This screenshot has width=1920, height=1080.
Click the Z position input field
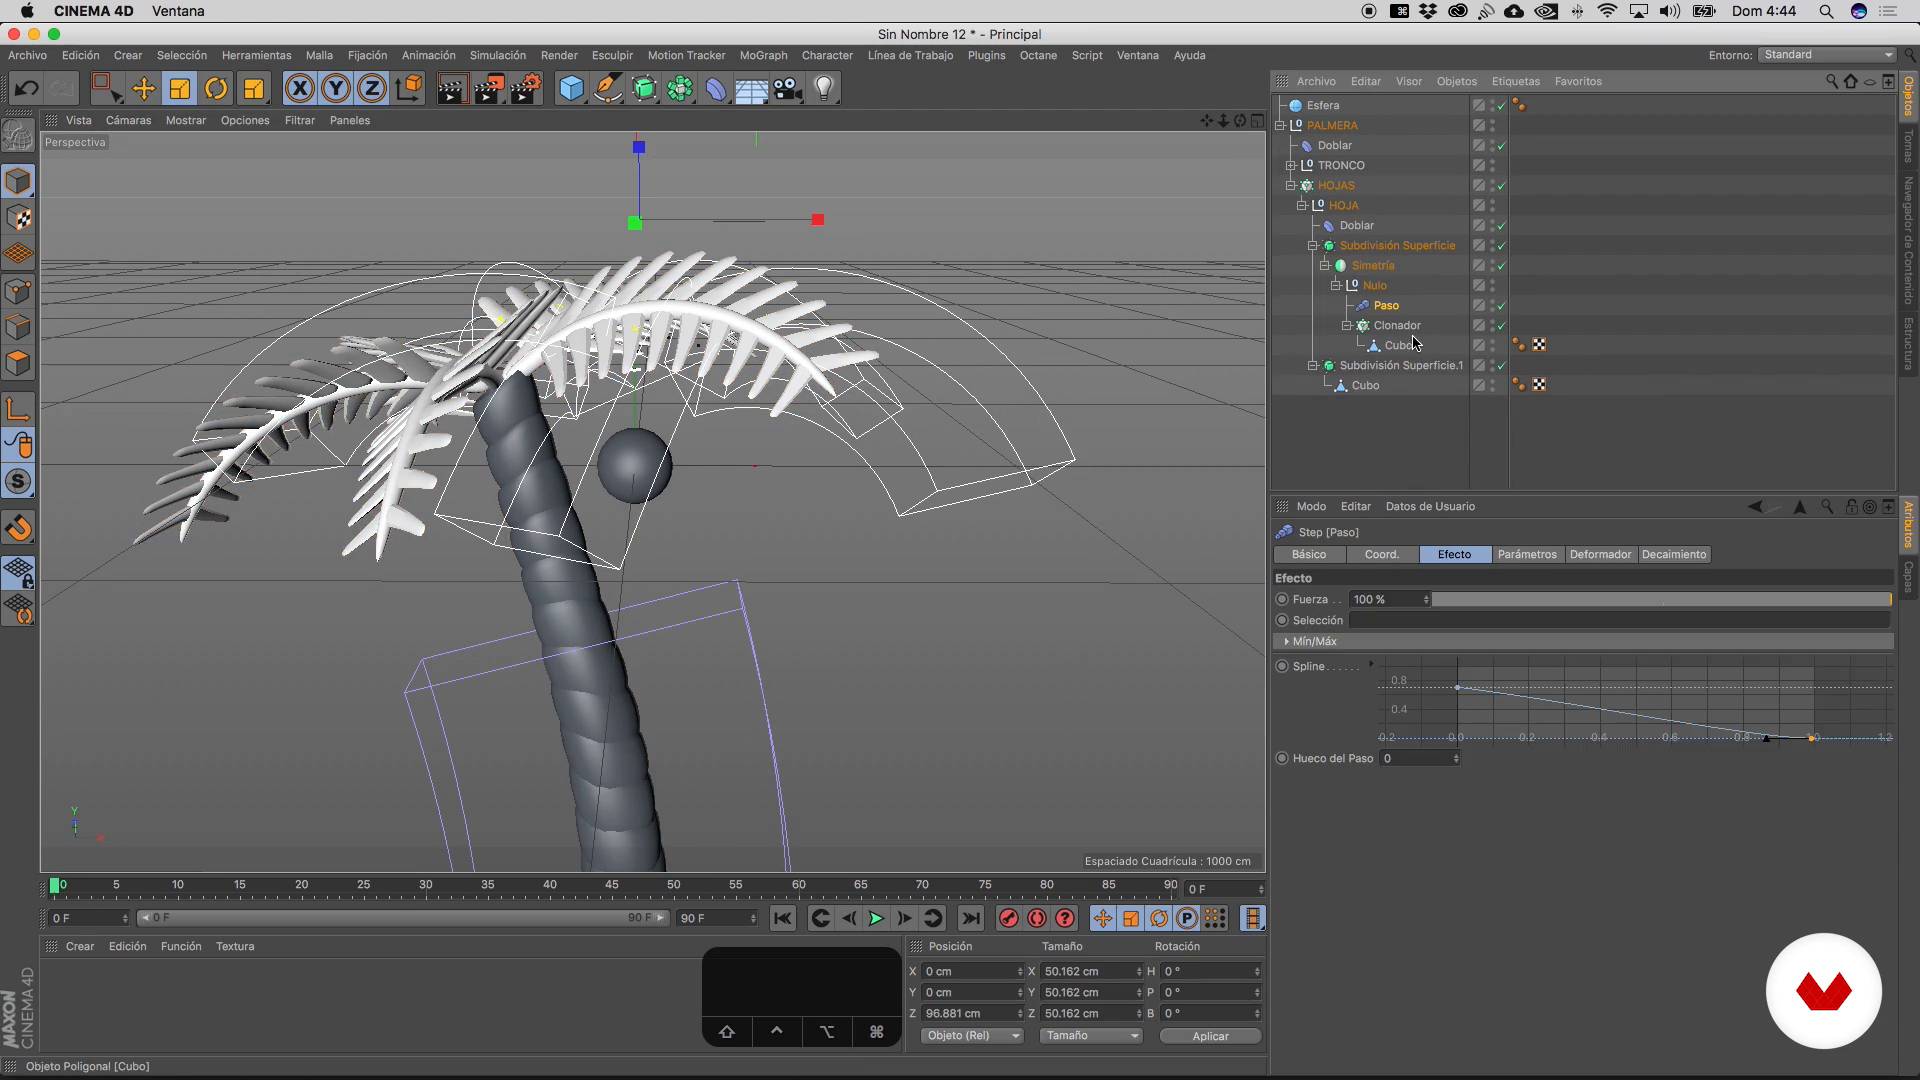tap(972, 1013)
